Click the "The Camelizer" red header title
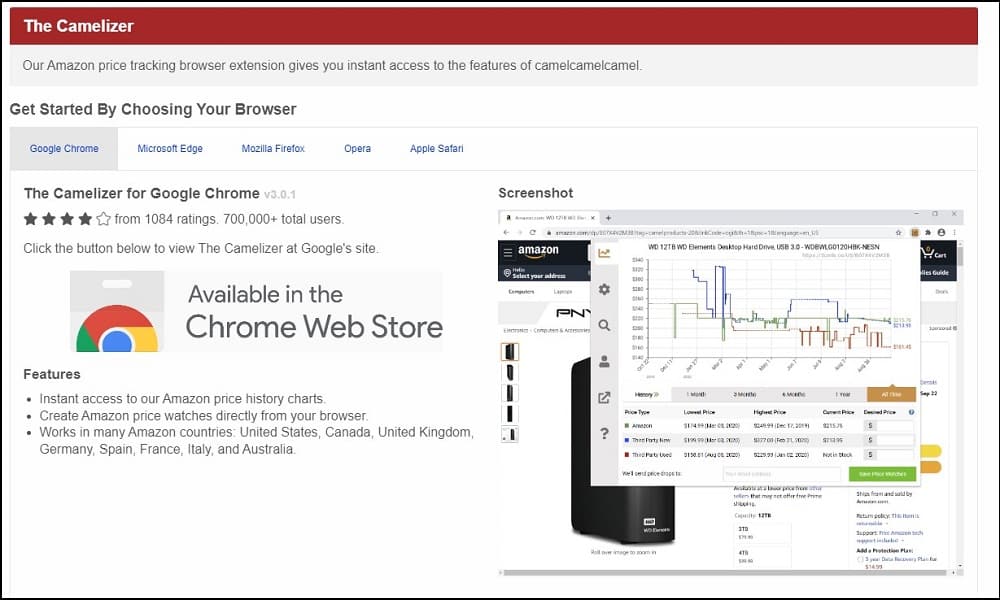1000x600 pixels. point(79,26)
